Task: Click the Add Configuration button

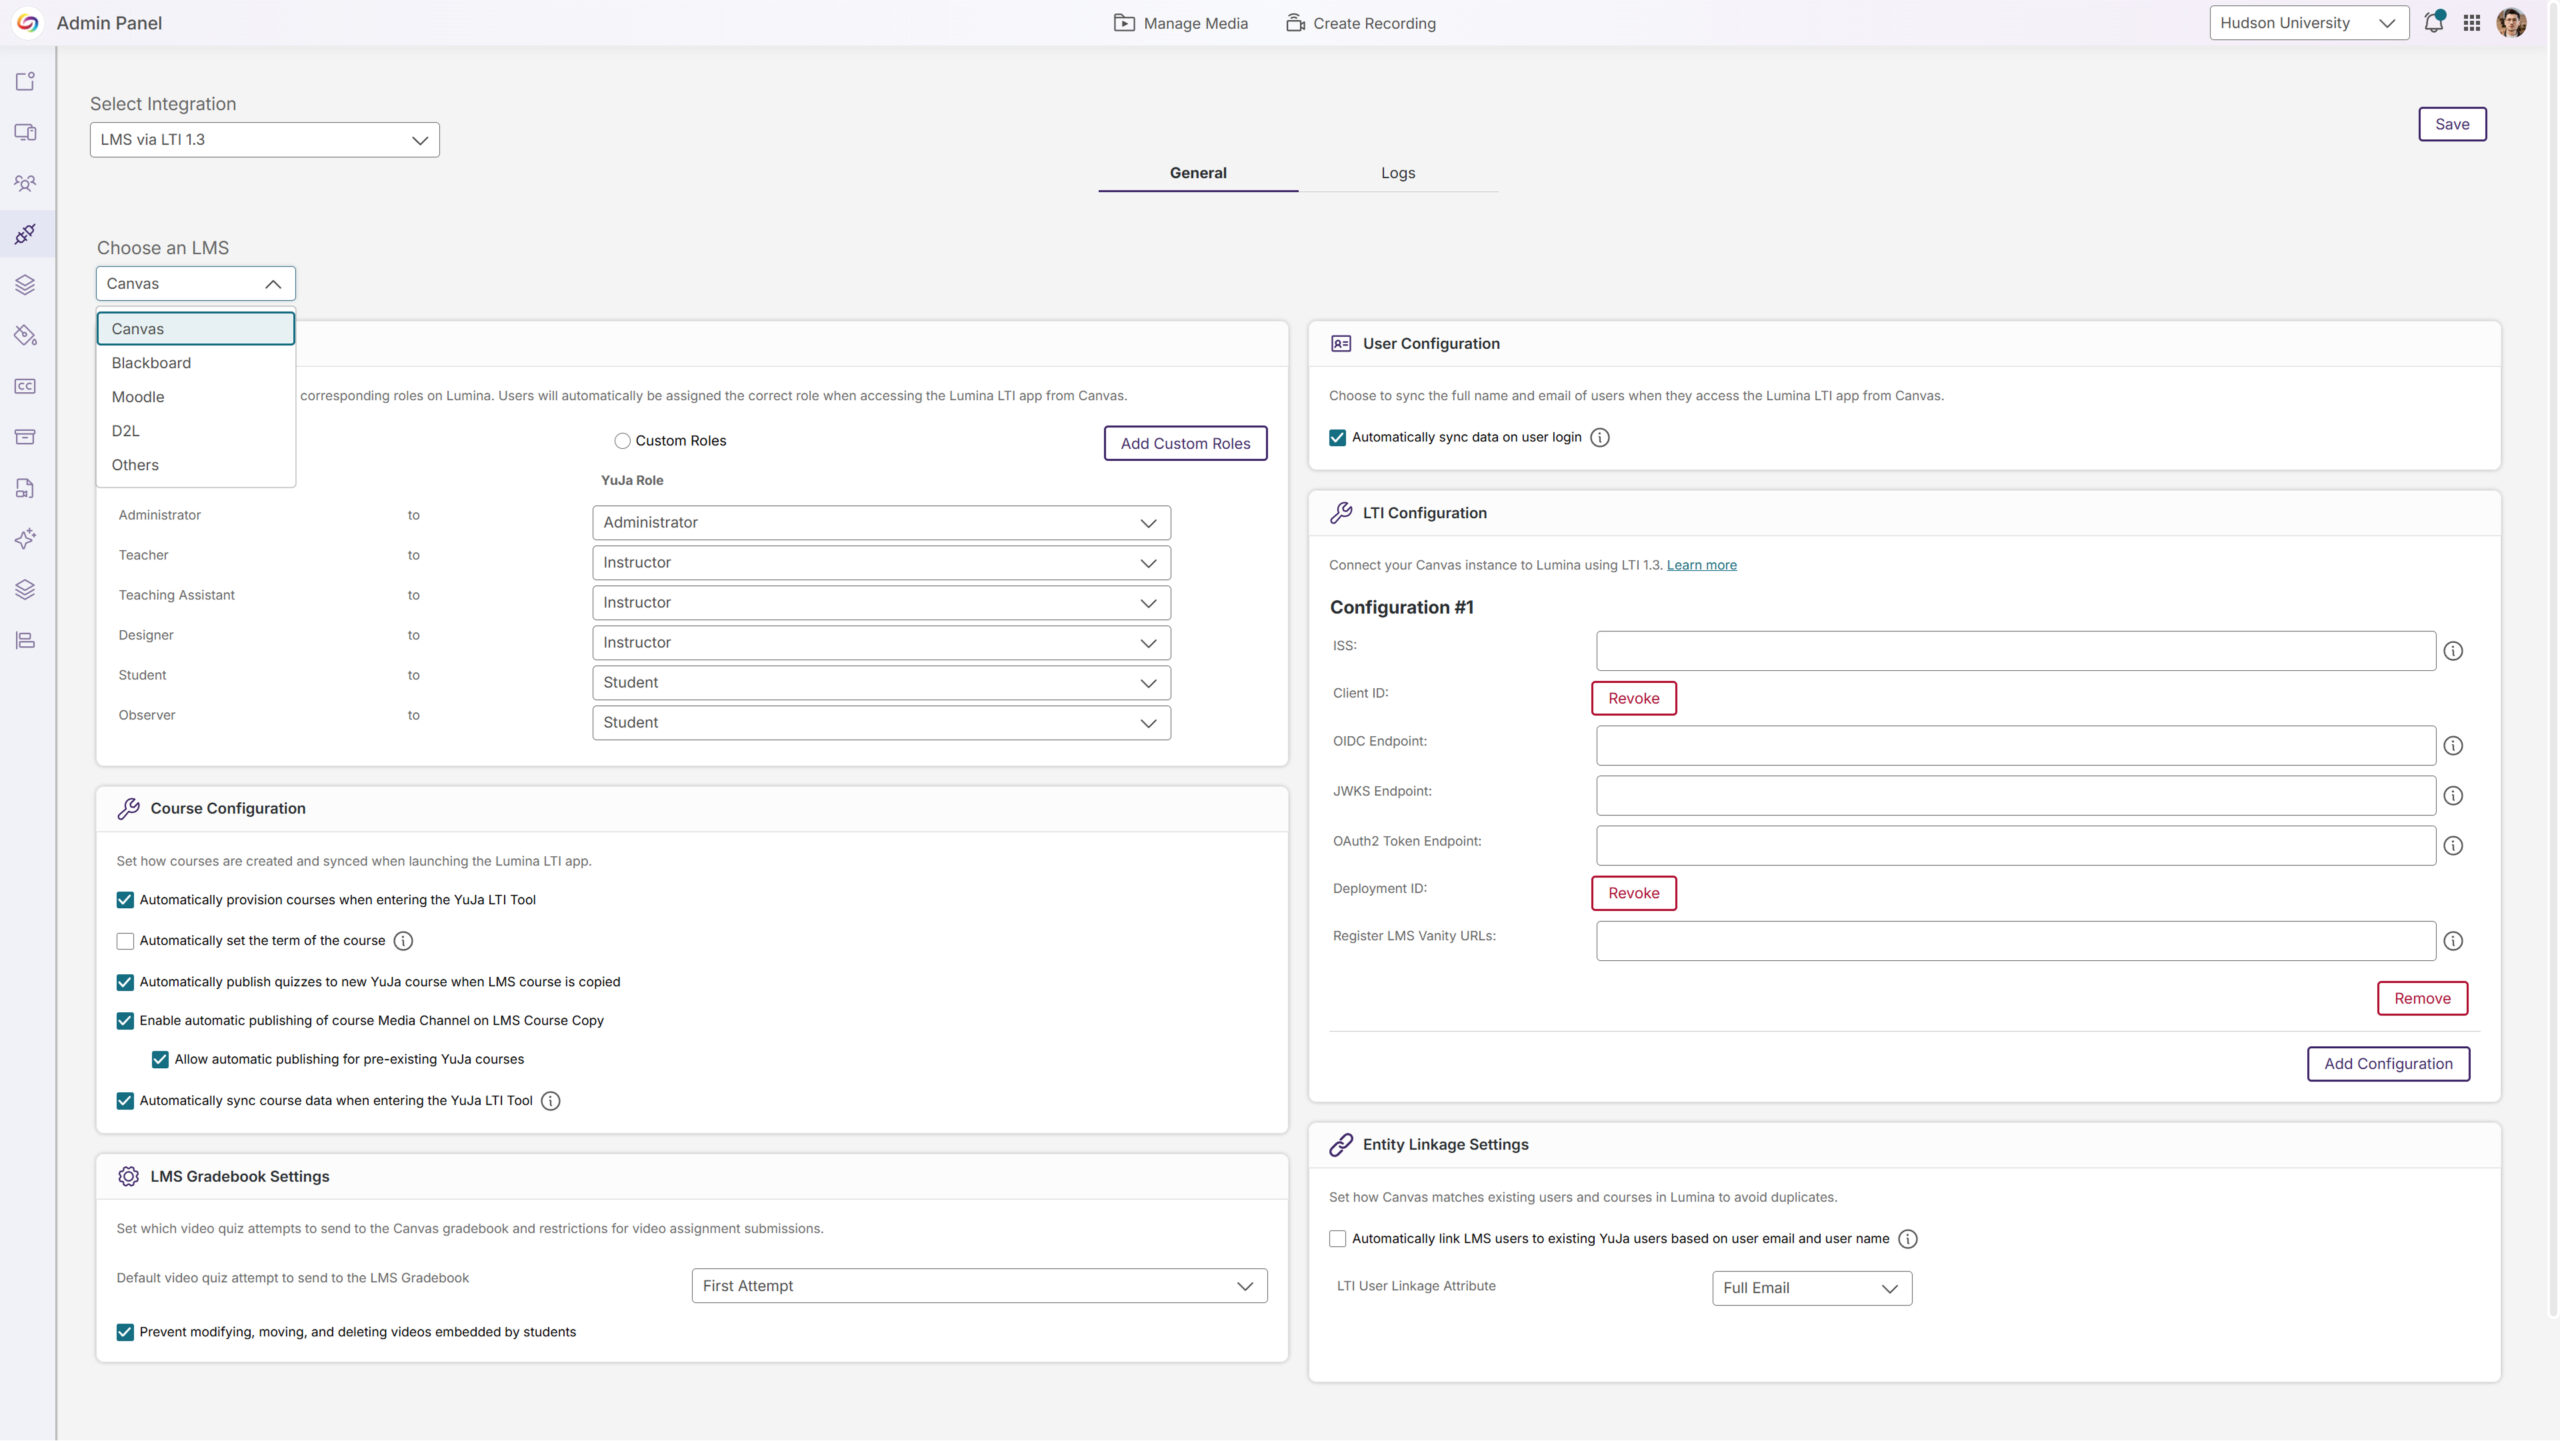Action: pyautogui.click(x=2387, y=1064)
